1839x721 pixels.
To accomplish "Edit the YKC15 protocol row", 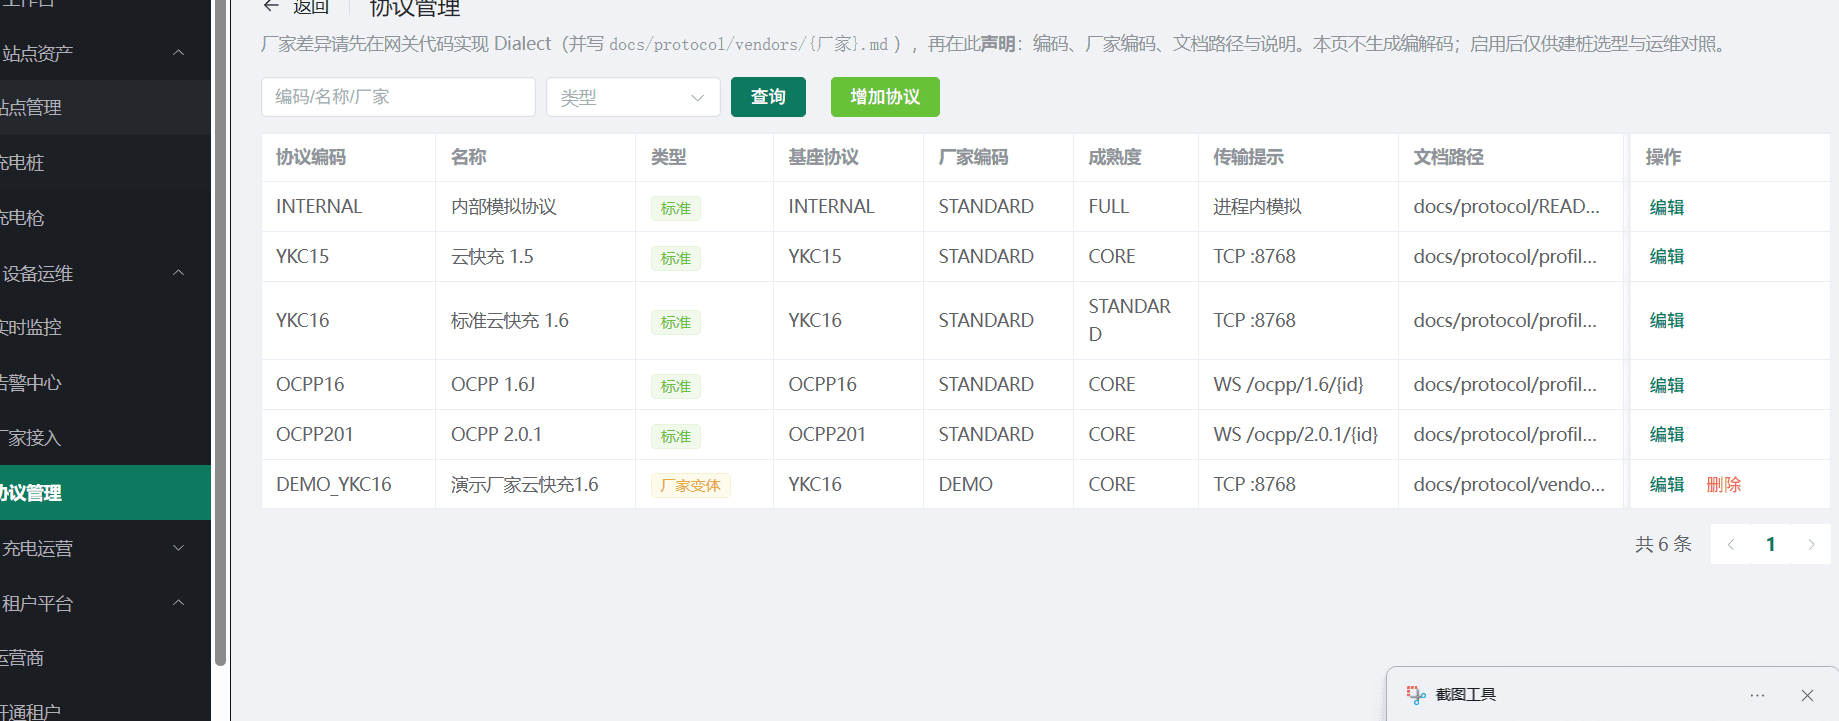I will [1667, 256].
